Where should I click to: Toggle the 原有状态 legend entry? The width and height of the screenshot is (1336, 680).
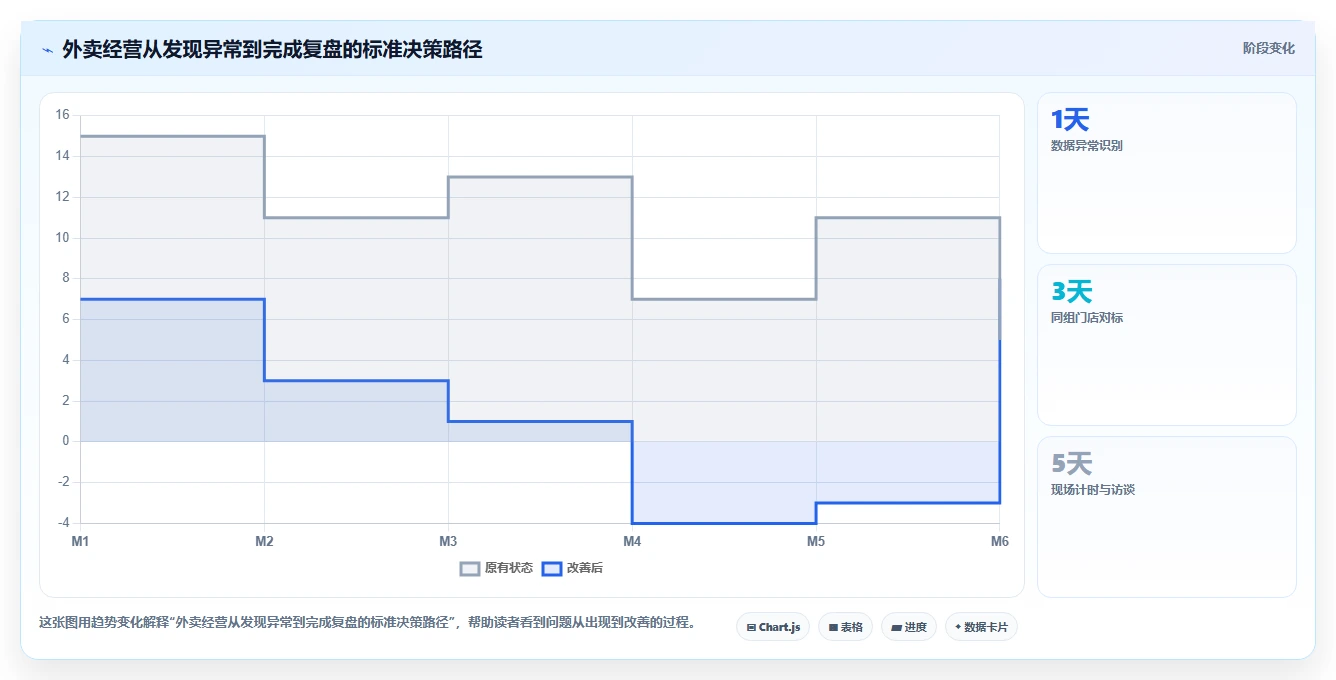(x=497, y=568)
